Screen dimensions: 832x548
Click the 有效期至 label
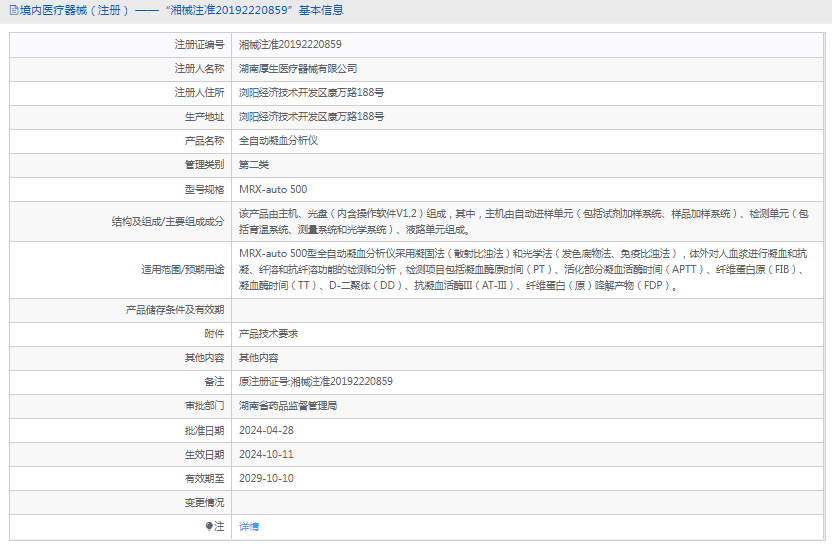pos(204,479)
